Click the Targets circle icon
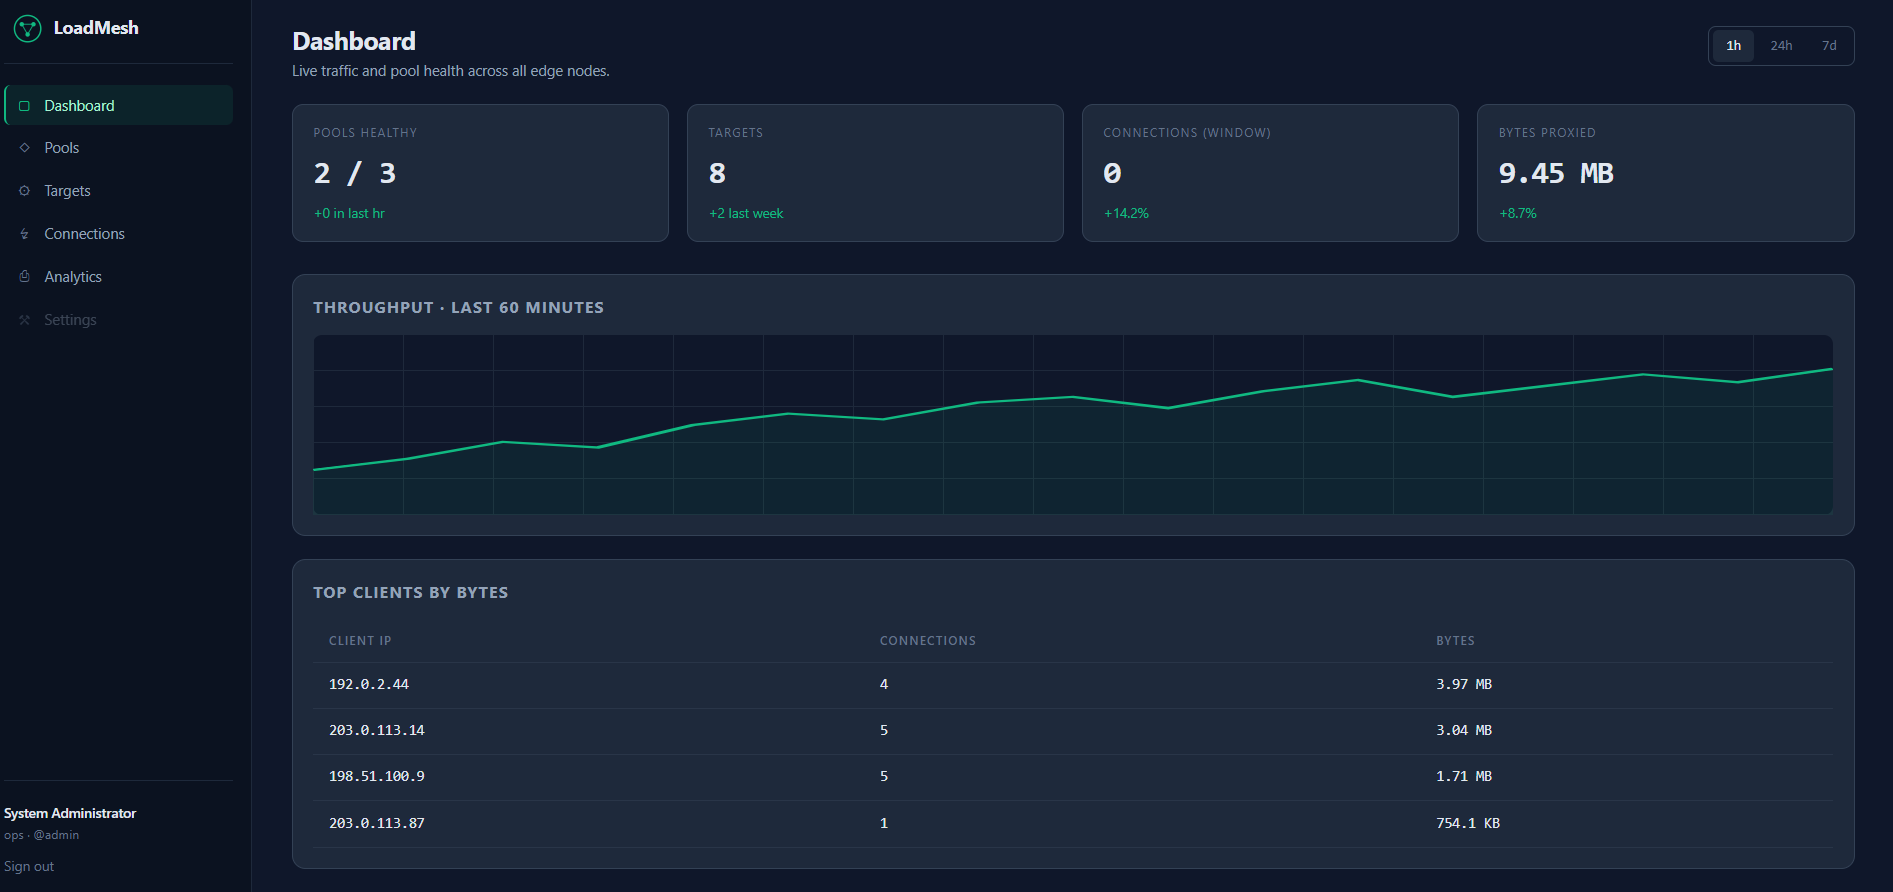 25,191
